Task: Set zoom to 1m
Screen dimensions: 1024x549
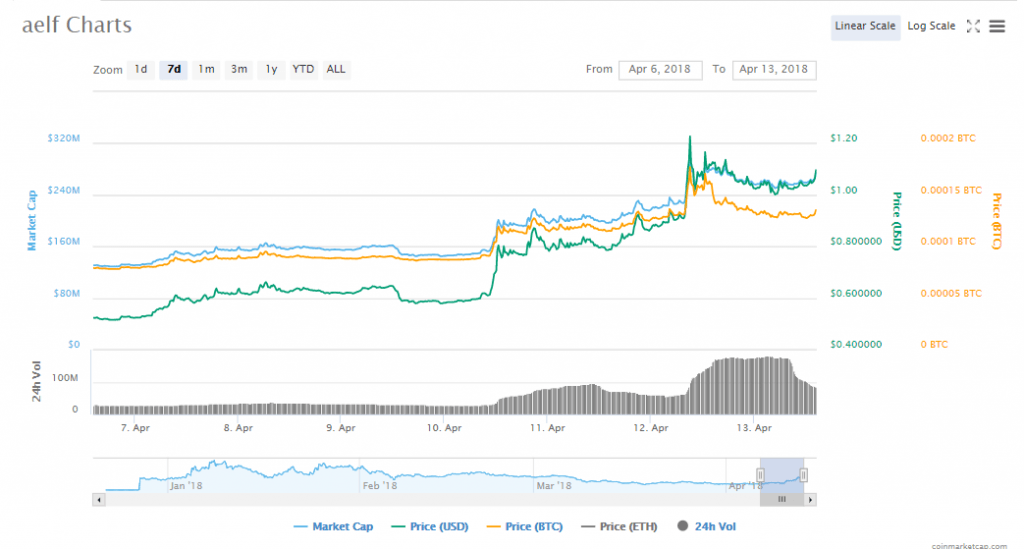Action: tap(206, 69)
